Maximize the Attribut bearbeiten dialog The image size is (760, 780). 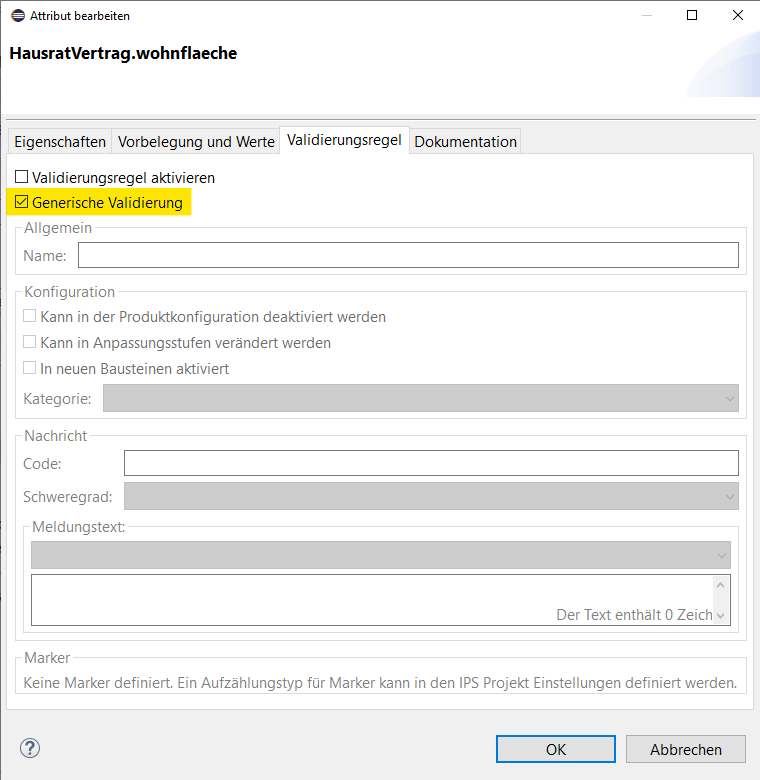(692, 15)
